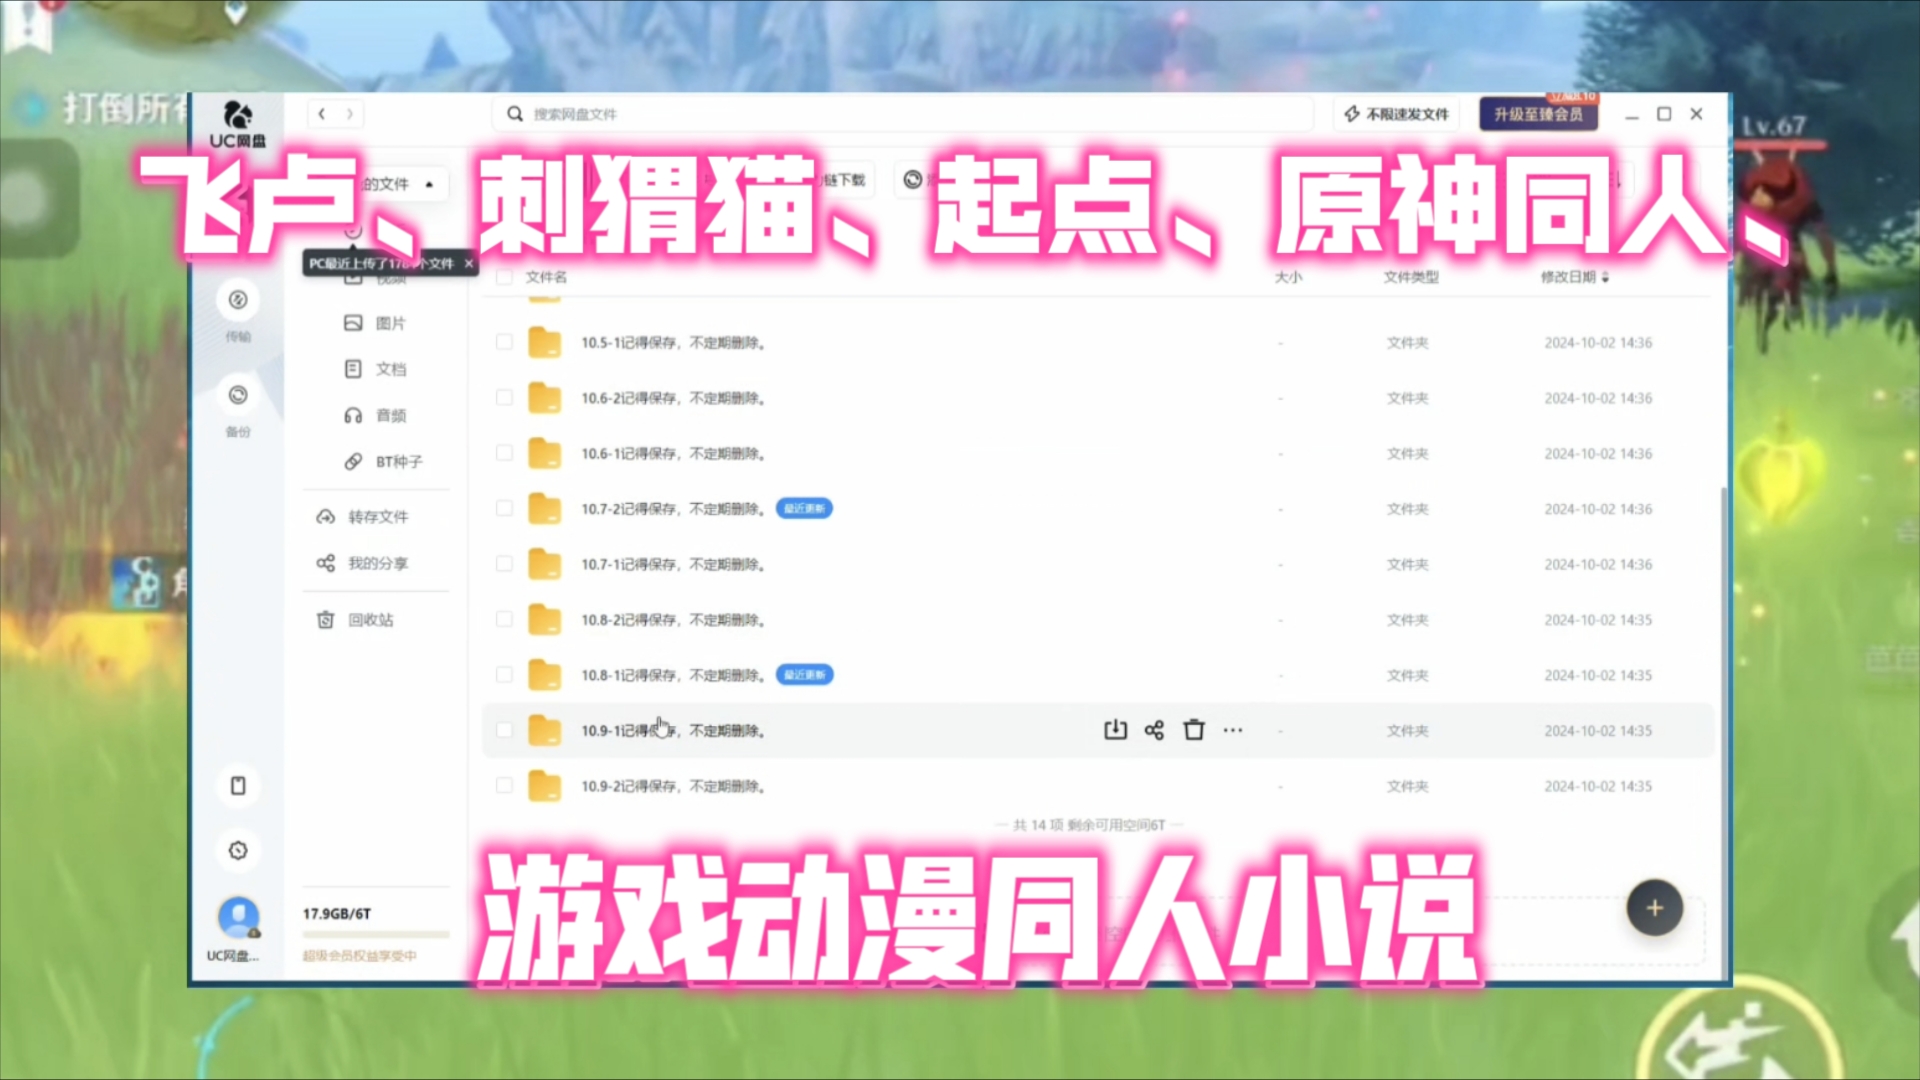Image resolution: width=1920 pixels, height=1080 pixels.
Task: Tick the select-all checkbox beside 文件名
Action: tap(504, 277)
